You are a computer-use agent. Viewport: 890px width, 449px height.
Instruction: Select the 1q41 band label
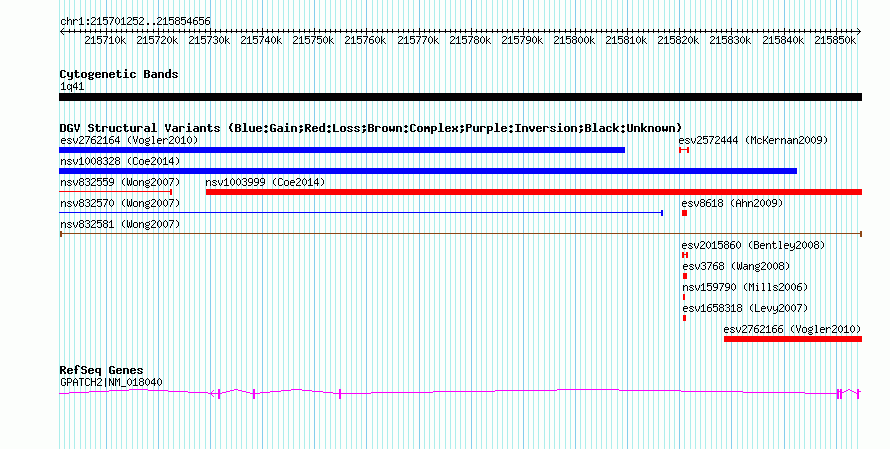click(x=72, y=87)
